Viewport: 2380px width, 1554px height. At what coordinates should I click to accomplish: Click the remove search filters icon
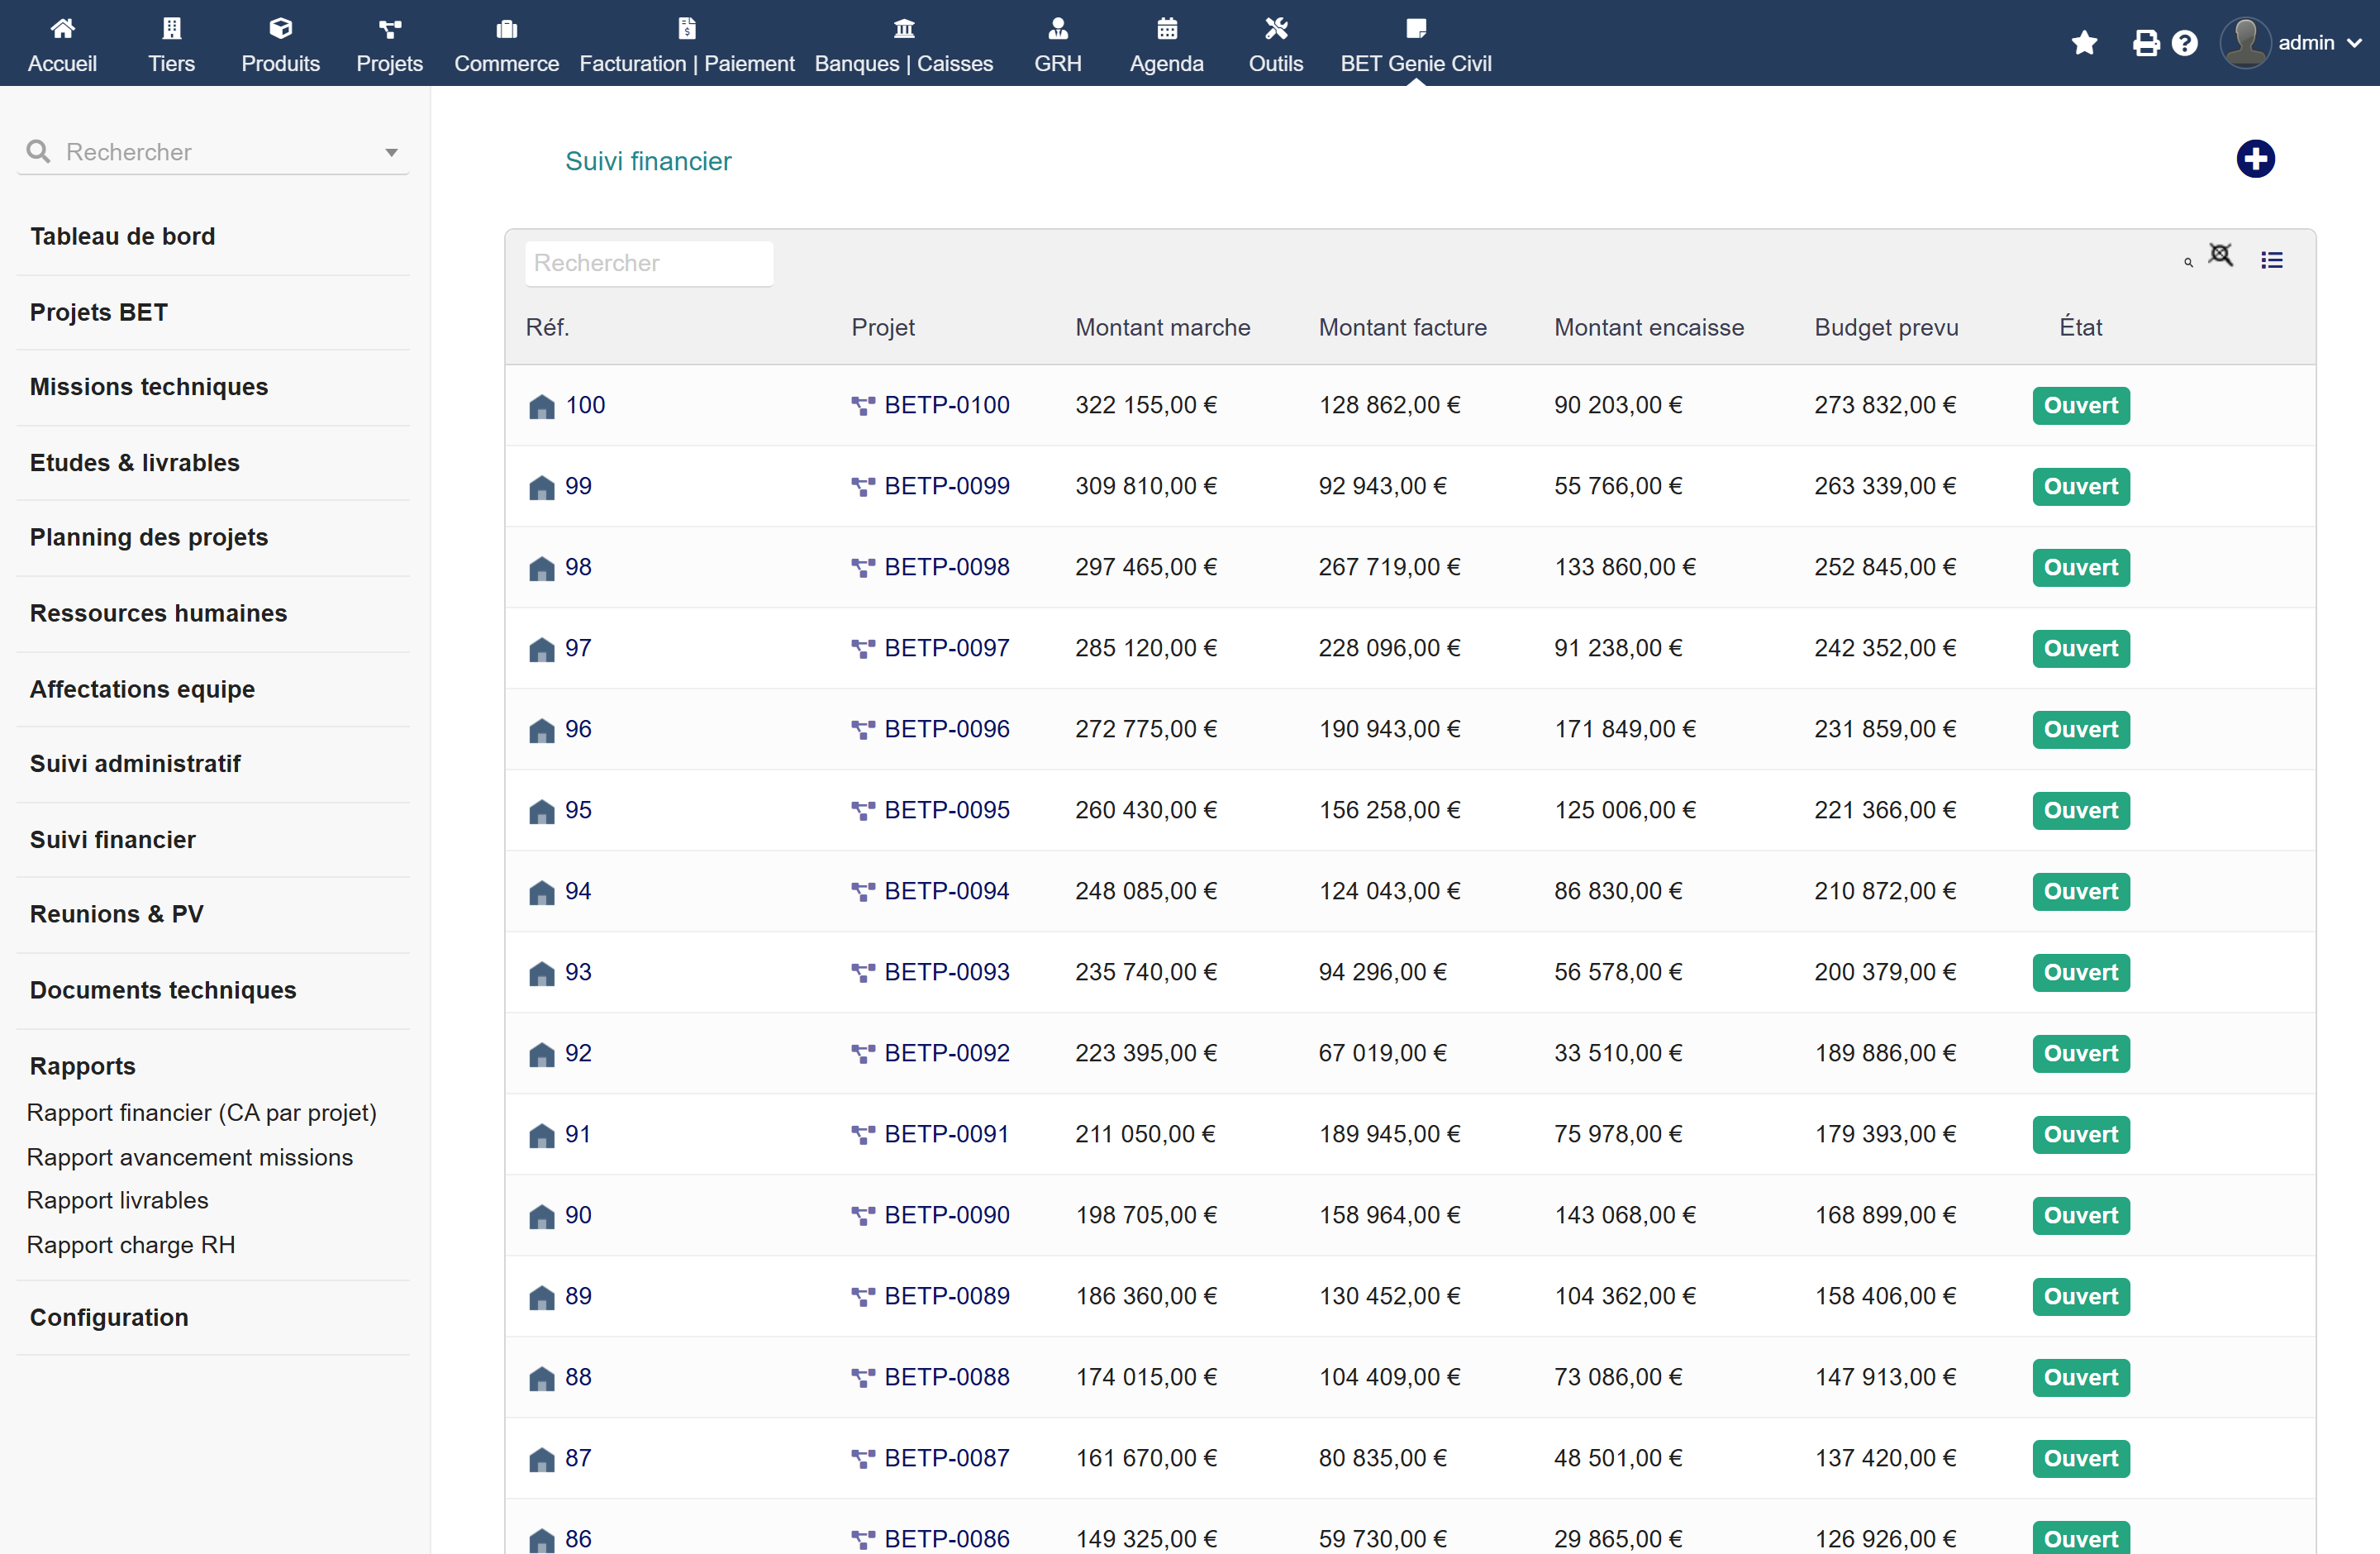tap(2220, 256)
